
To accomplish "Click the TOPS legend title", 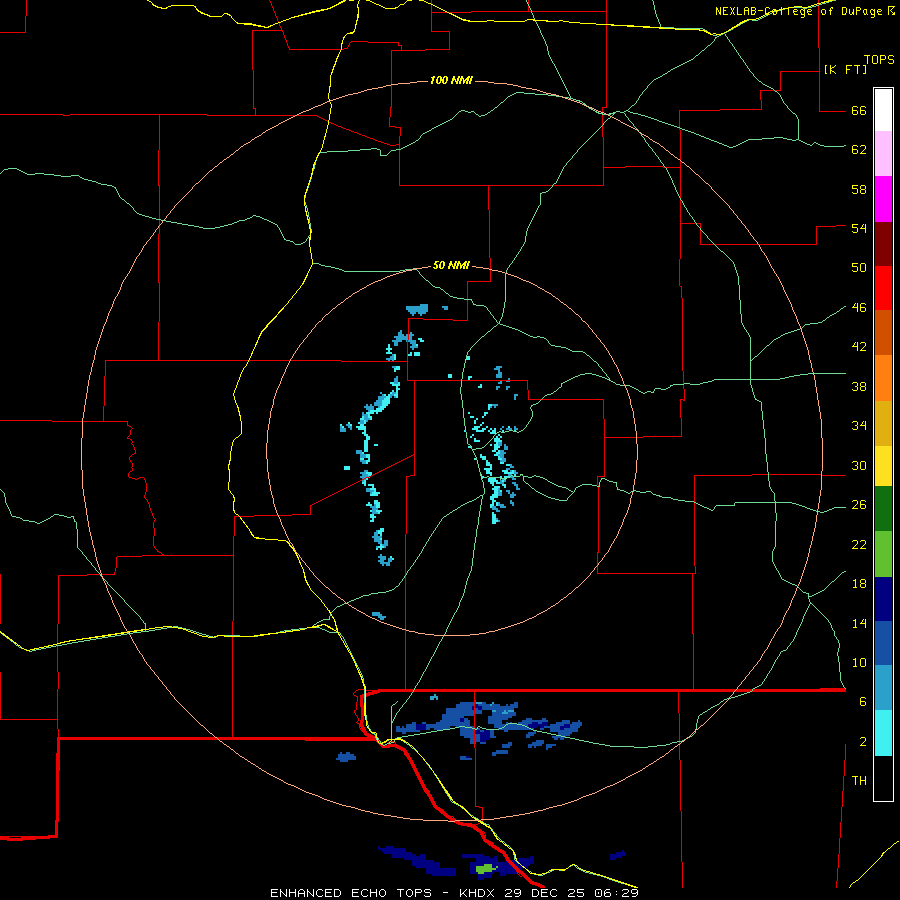I will point(879,59).
